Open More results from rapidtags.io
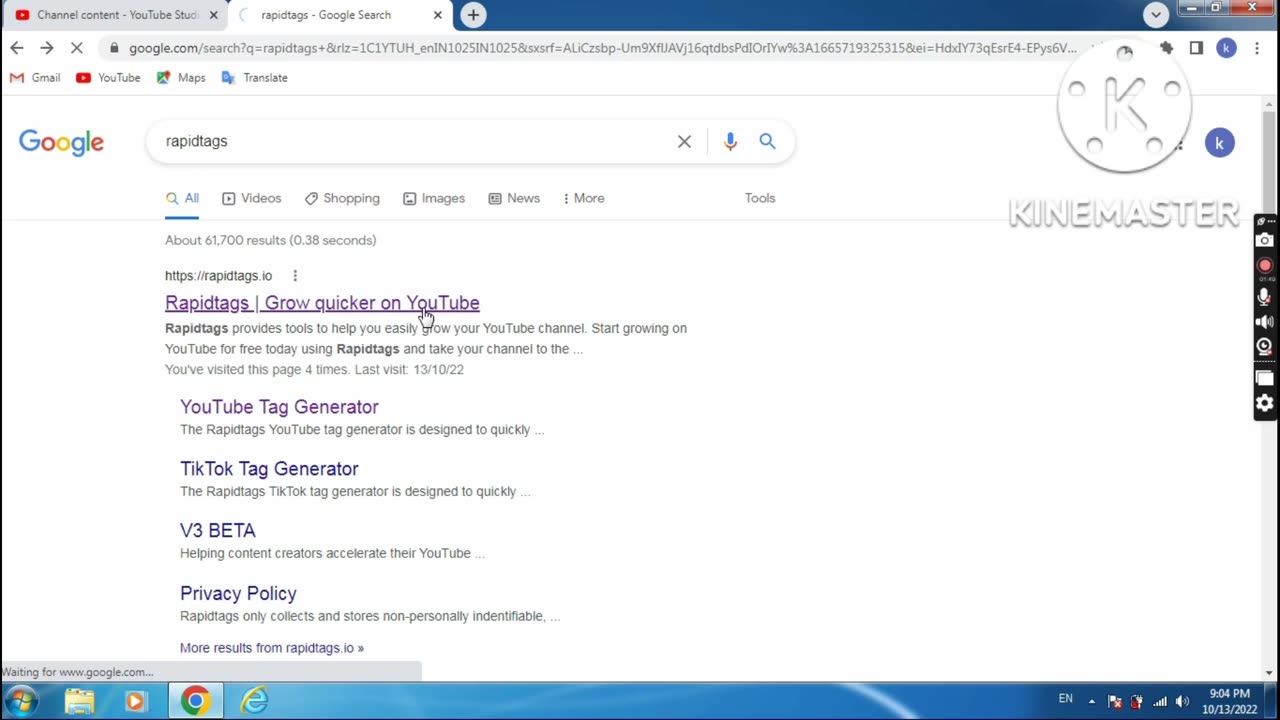 pos(272,648)
